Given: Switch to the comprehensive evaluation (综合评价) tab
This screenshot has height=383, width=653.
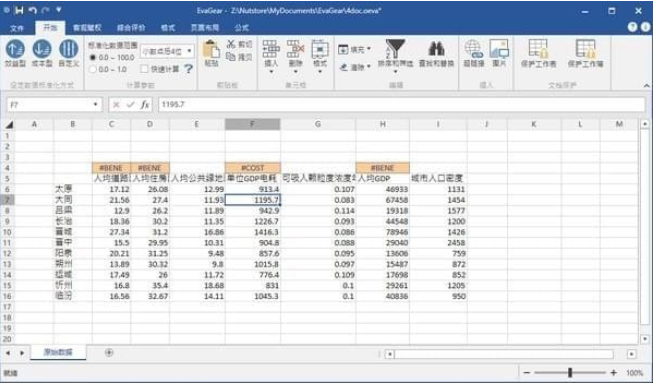Looking at the screenshot, I should (x=131, y=28).
